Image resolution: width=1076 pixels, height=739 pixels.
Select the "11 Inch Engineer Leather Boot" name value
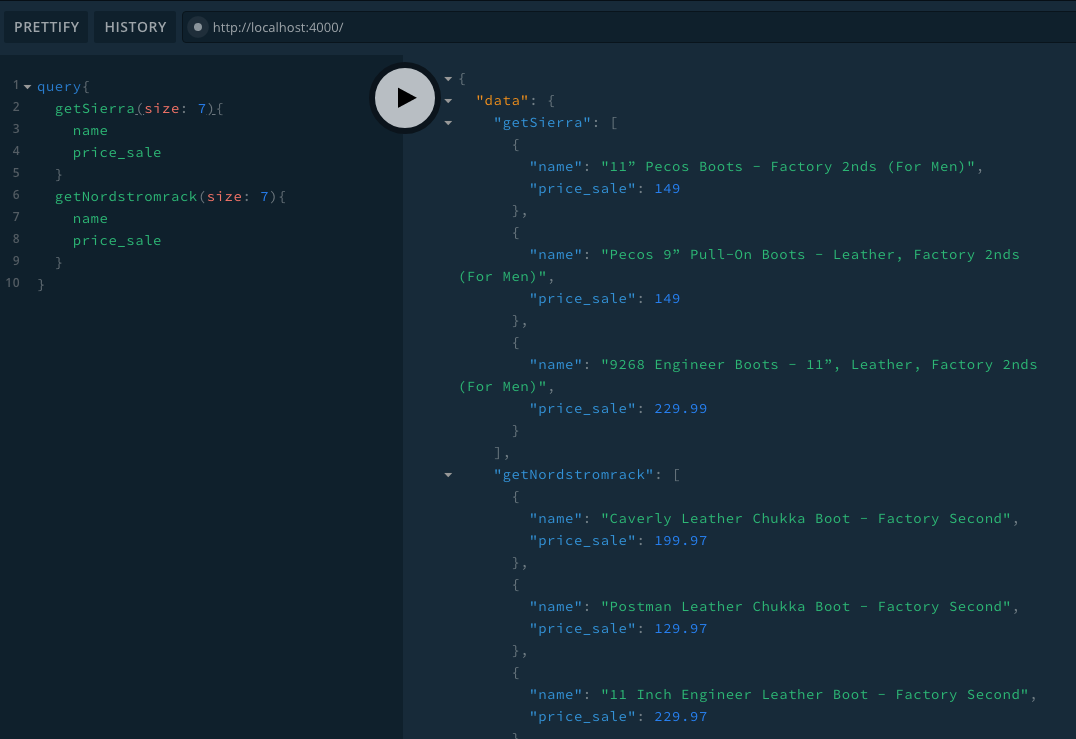tap(815, 694)
